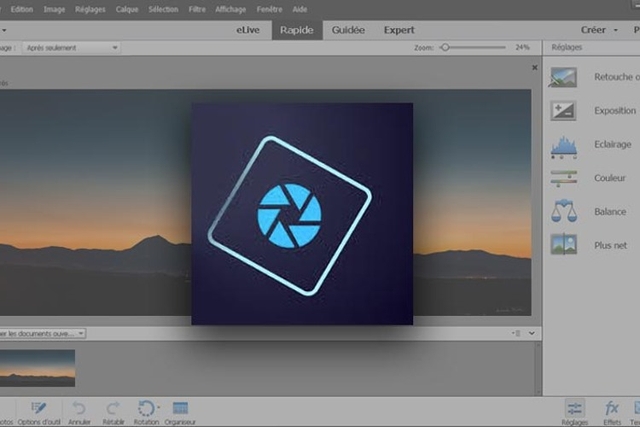Viewport: 640px width, 427px height.
Task: Adjust the Zoom slider handle
Action: tap(445, 47)
